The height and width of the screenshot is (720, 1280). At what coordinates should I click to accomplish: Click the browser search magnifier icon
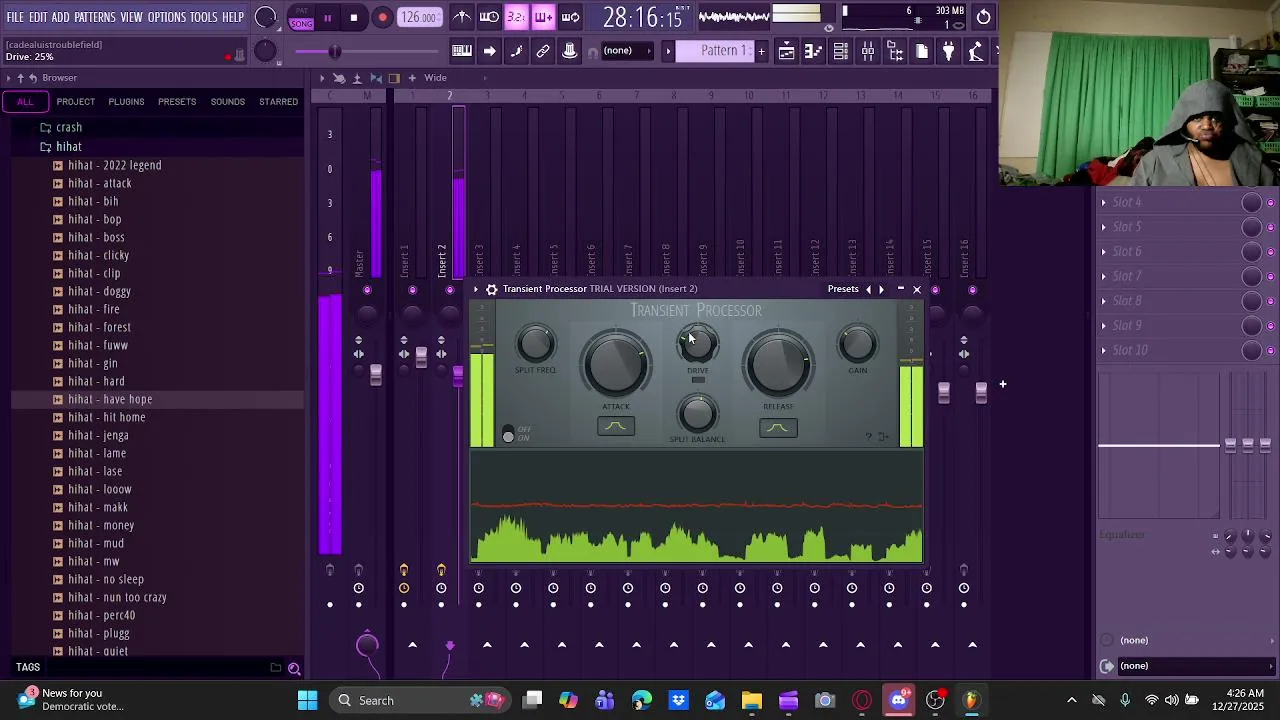click(294, 668)
